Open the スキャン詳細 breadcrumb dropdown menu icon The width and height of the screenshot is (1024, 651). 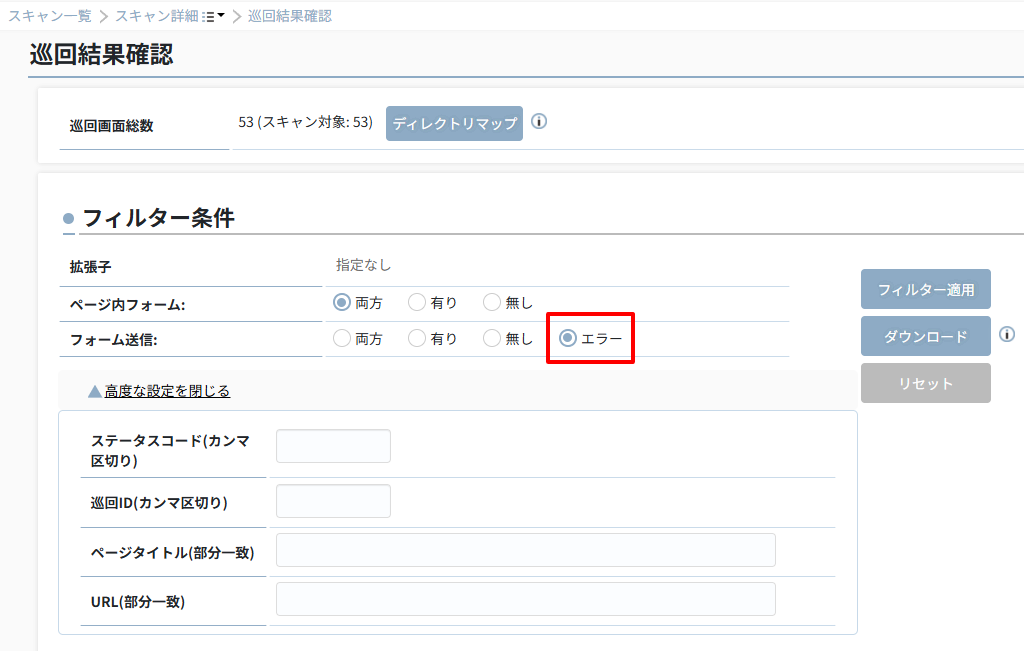(x=214, y=16)
